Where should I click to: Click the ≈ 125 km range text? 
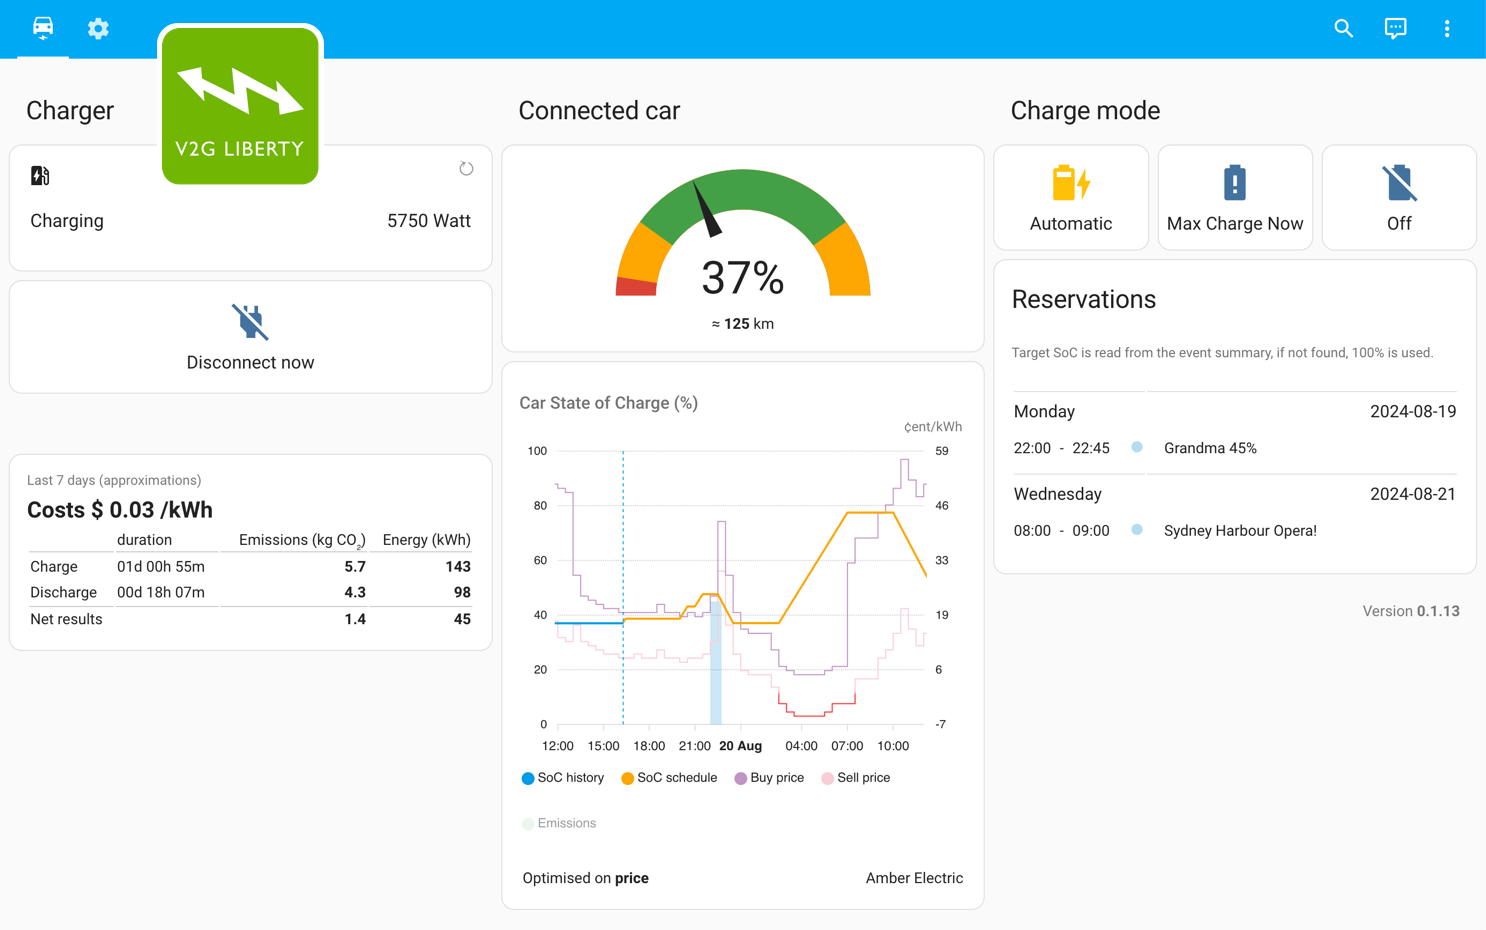[743, 324]
